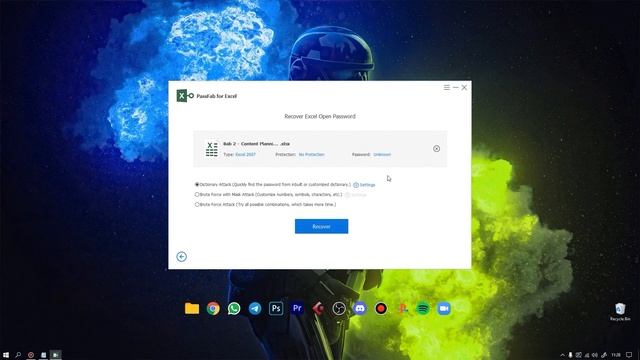Go back using the circled arrow icon
The image size is (640, 360).
[182, 256]
